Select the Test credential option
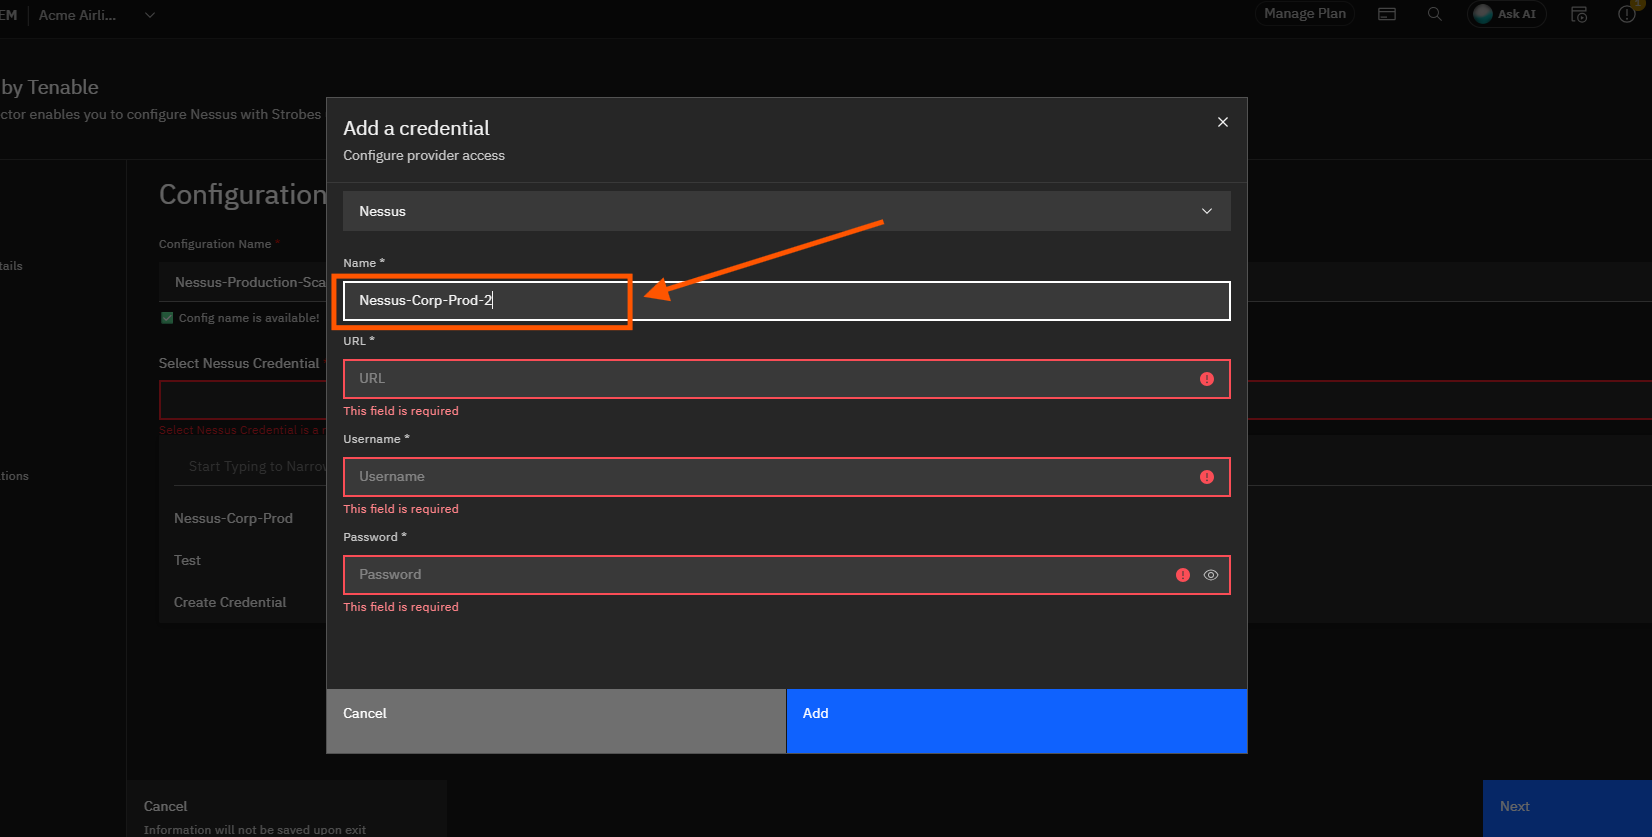Viewport: 1652px width, 837px height. [187, 560]
